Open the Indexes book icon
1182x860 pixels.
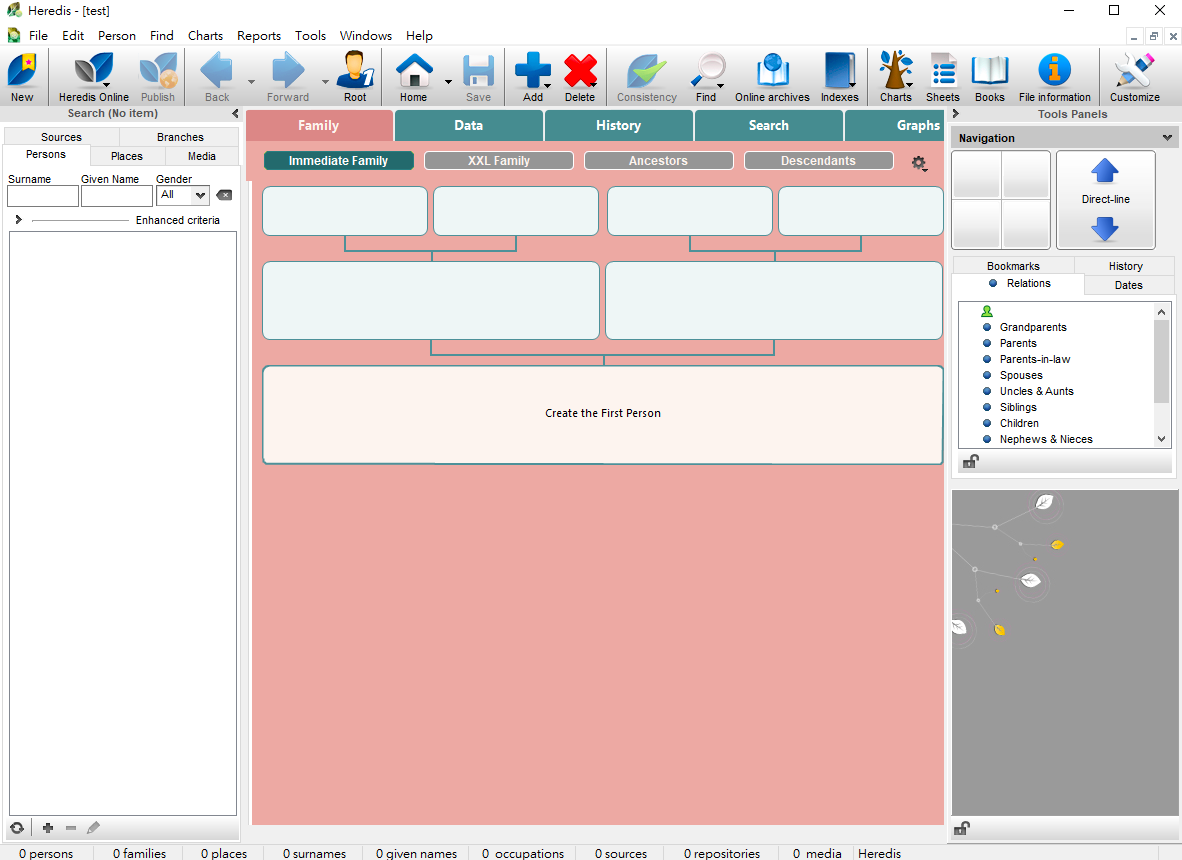(839, 72)
